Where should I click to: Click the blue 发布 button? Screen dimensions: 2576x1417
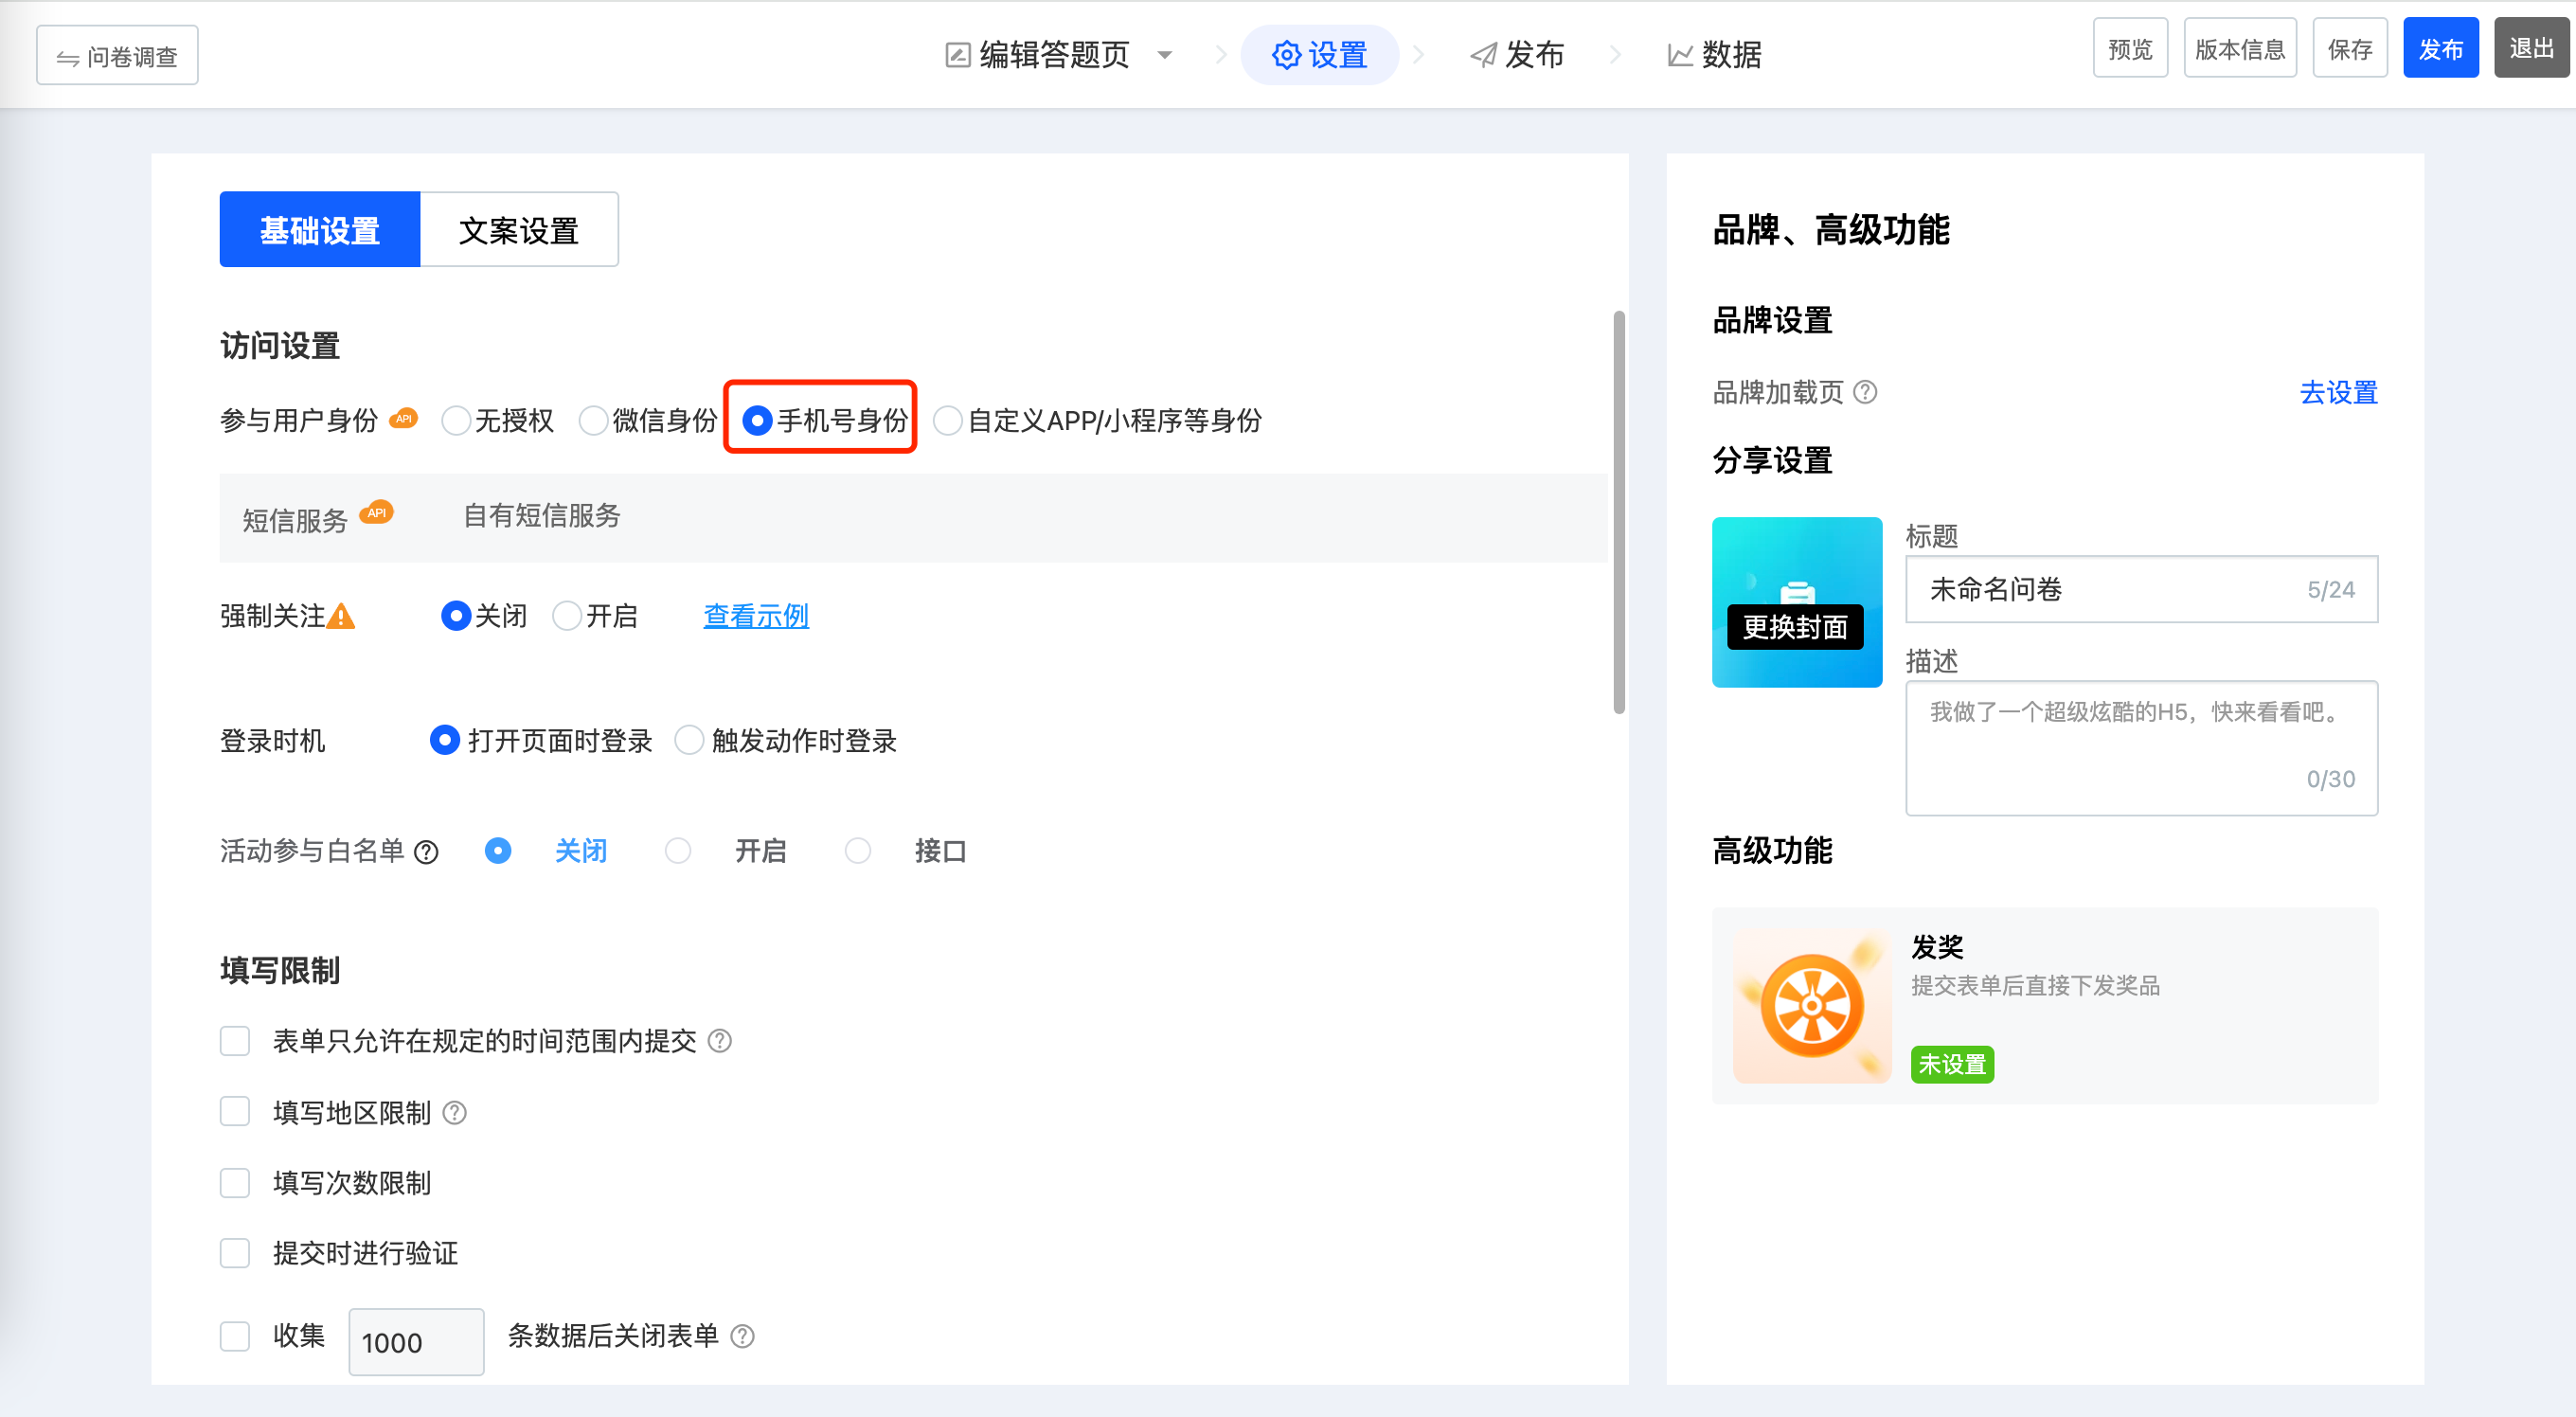point(2440,48)
